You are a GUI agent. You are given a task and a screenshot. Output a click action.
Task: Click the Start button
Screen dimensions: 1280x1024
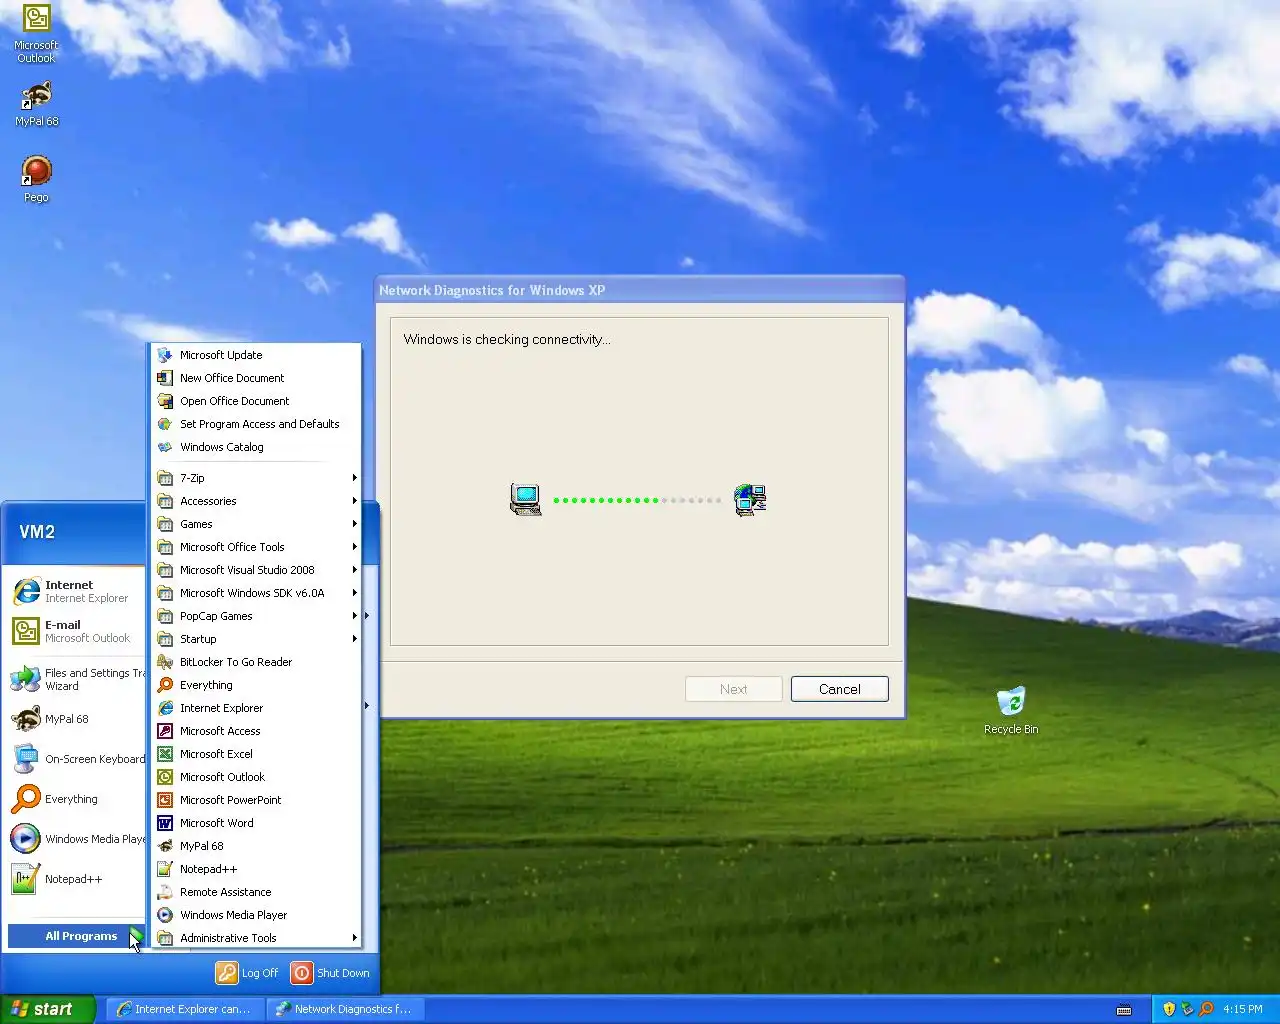point(48,1009)
